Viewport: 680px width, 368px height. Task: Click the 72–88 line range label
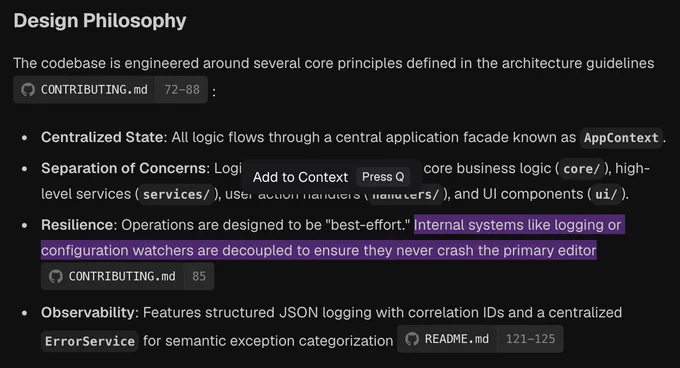[x=182, y=90]
